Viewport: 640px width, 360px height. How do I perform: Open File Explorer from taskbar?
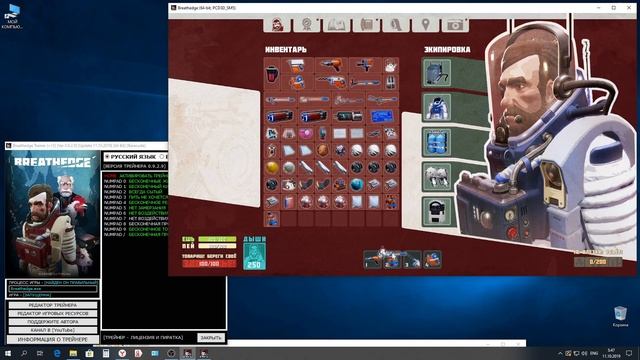(x=73, y=353)
